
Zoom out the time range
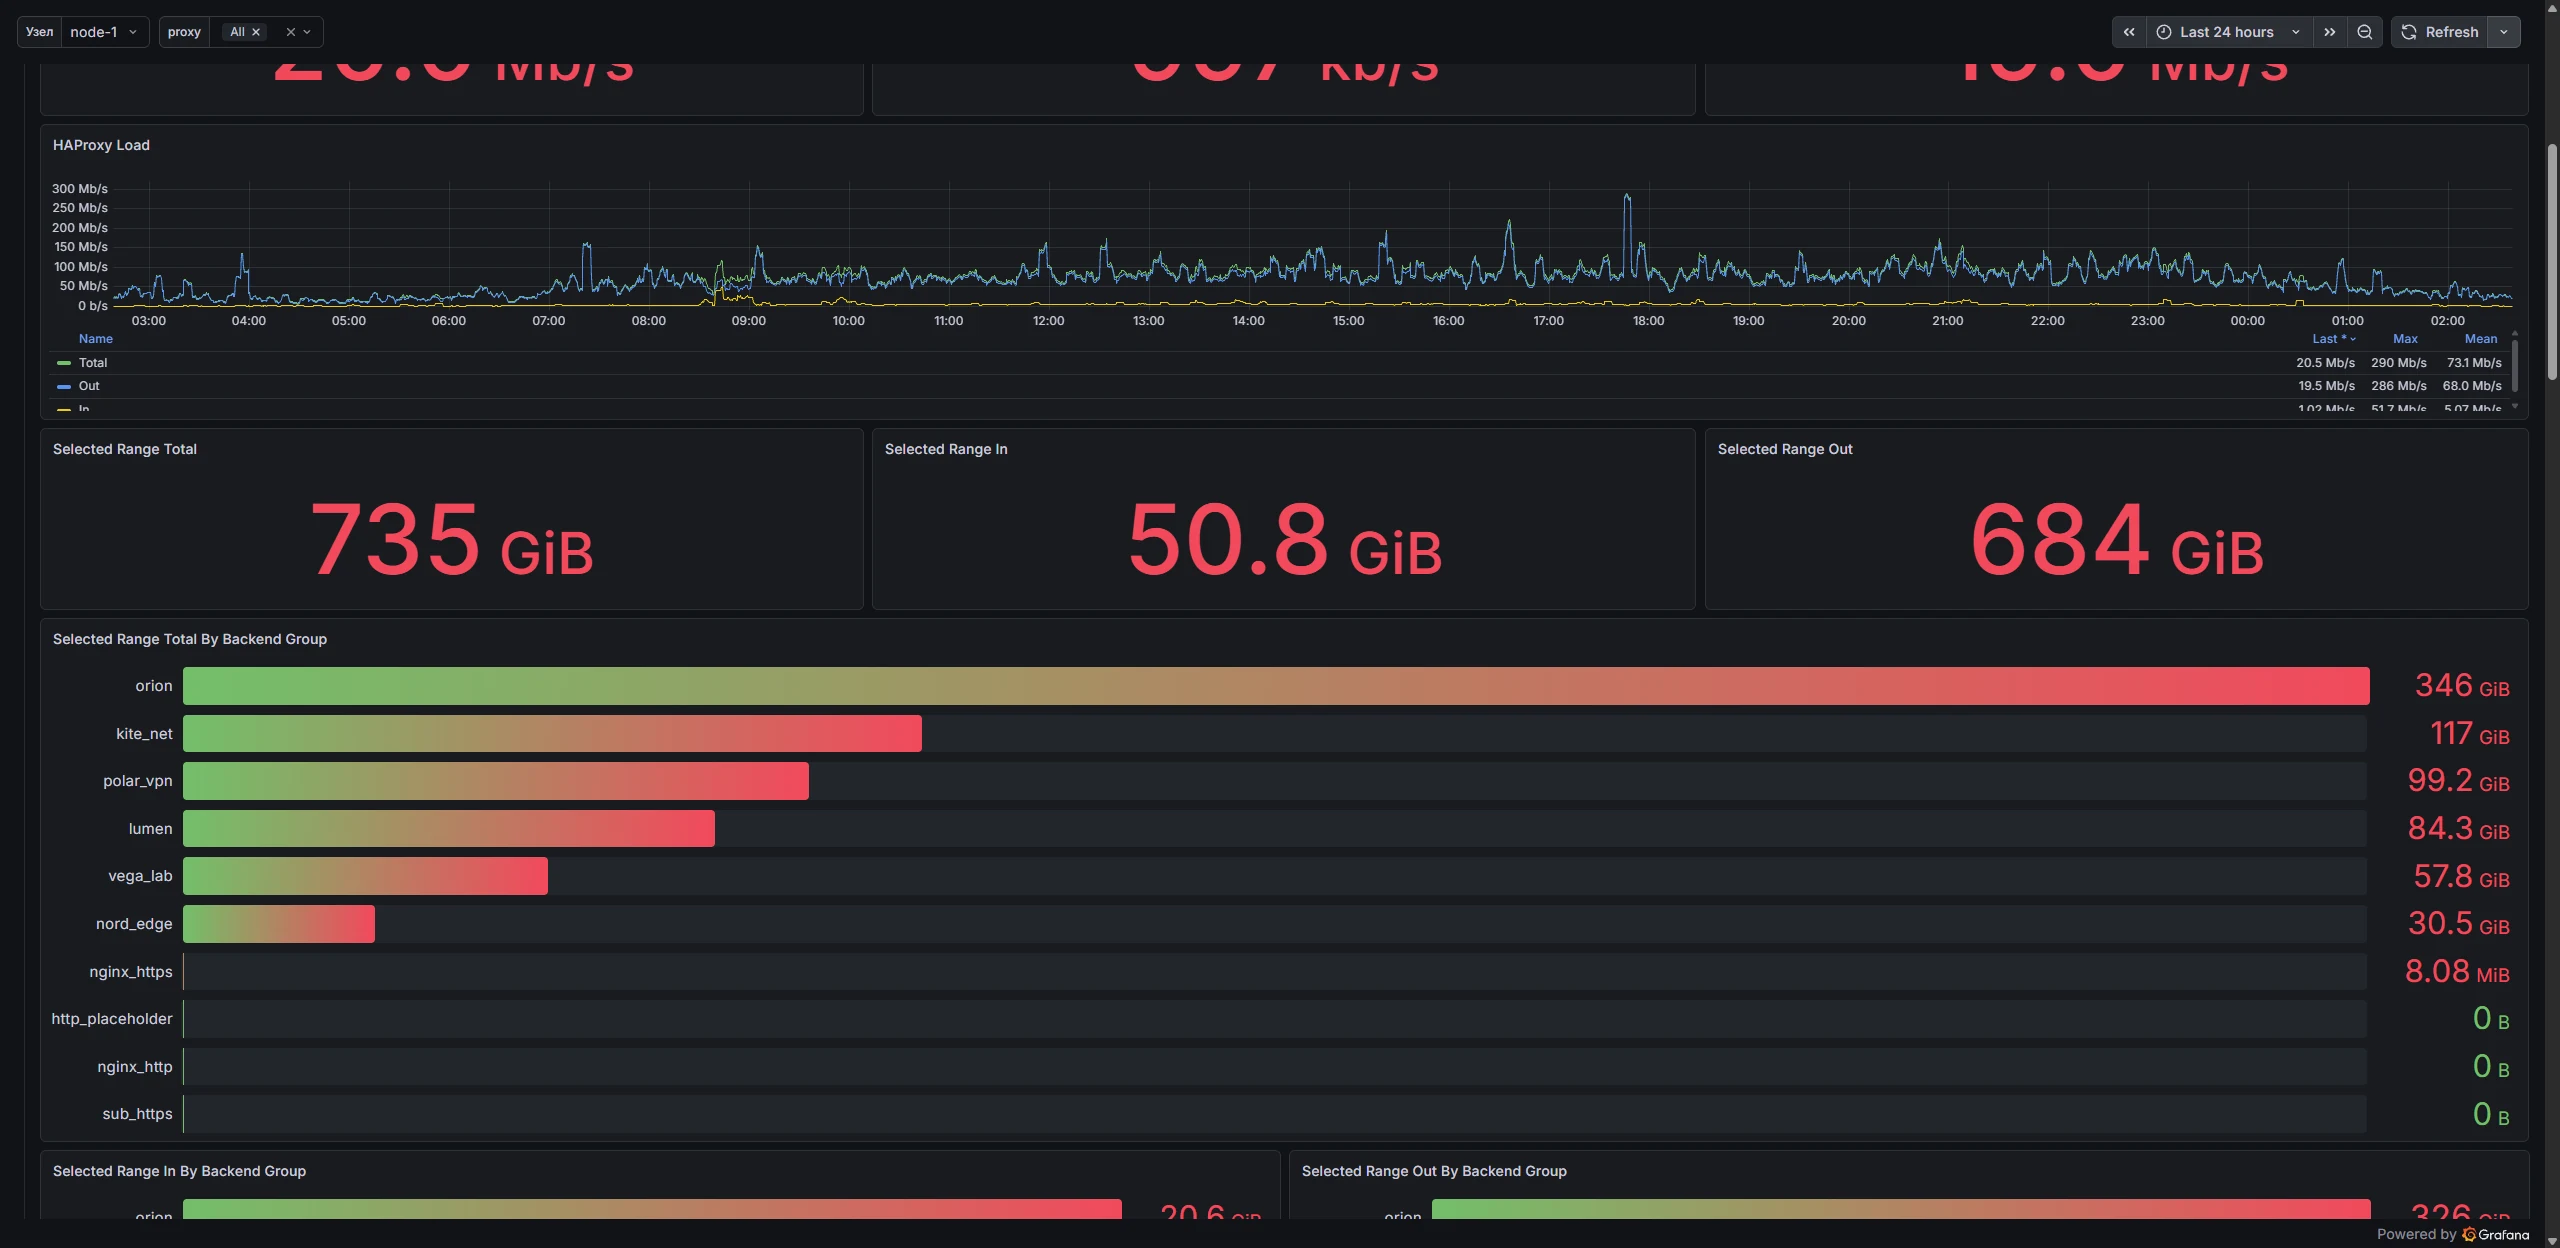[2365, 32]
